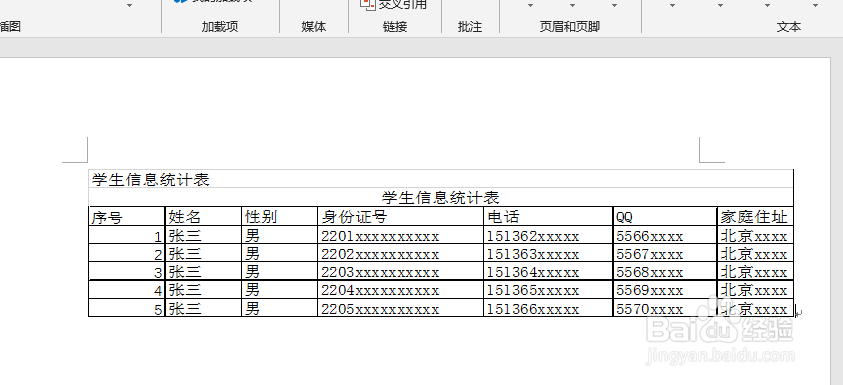The height and width of the screenshot is (385, 843).
Task: Select the QQ header cell
Action: tap(665, 216)
